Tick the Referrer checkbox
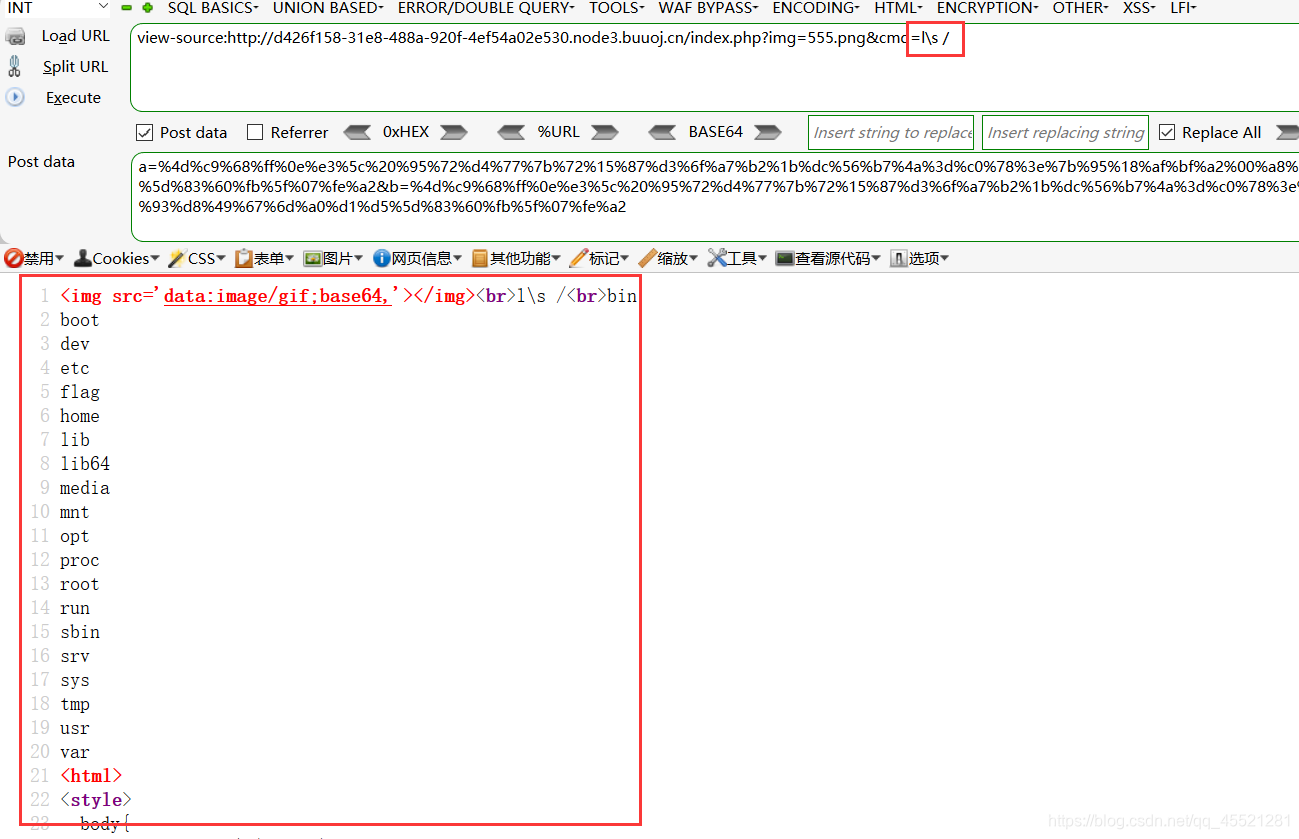This screenshot has width=1299, height=839. tap(255, 132)
